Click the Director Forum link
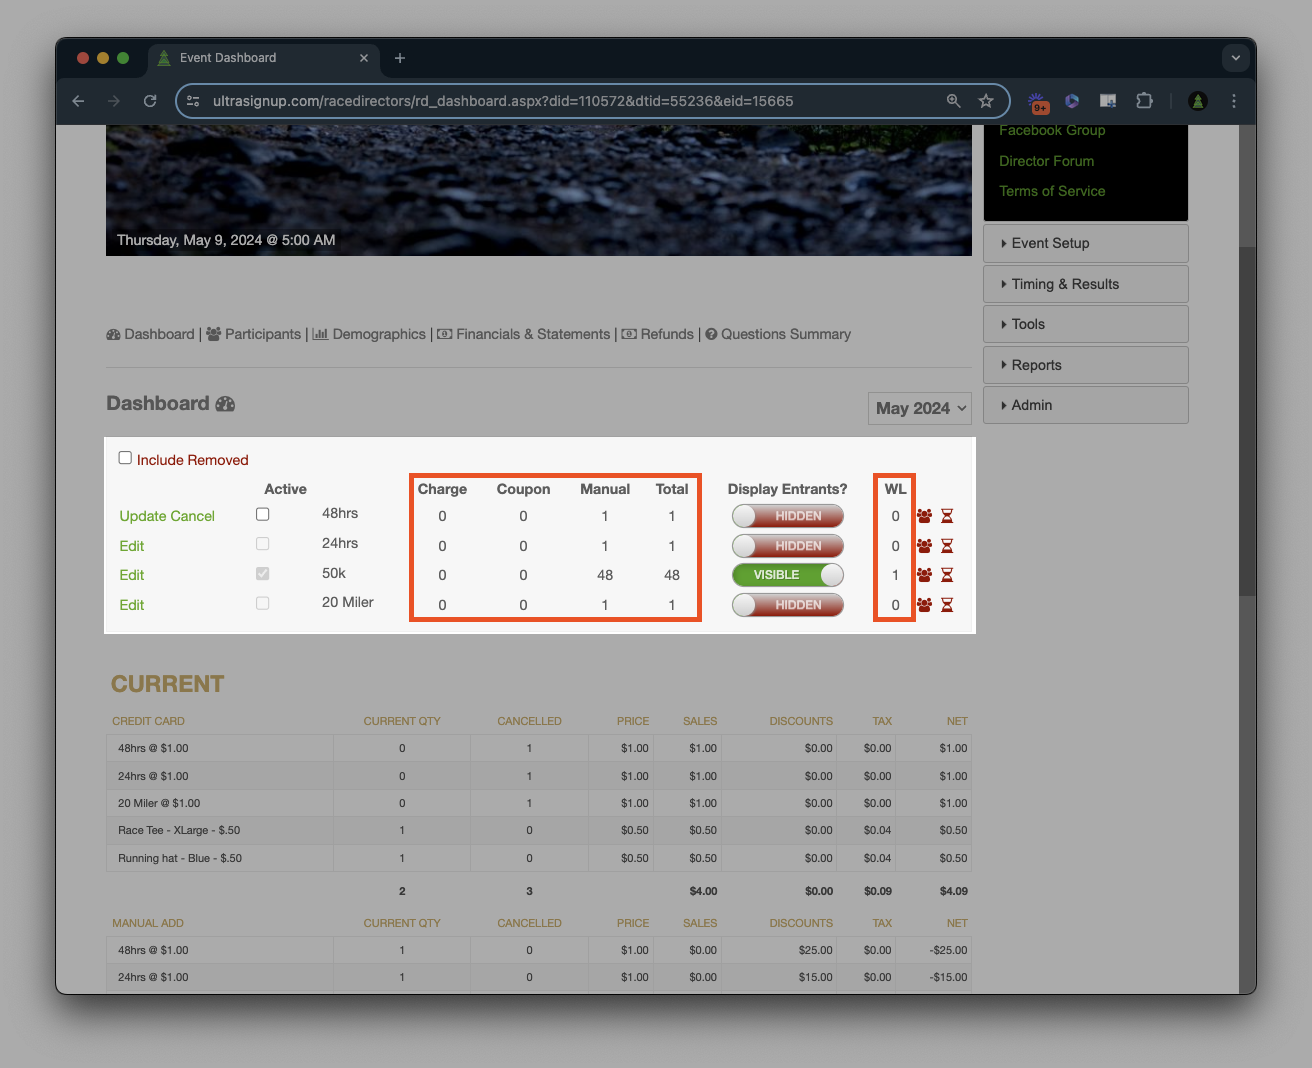1312x1068 pixels. [x=1046, y=161]
